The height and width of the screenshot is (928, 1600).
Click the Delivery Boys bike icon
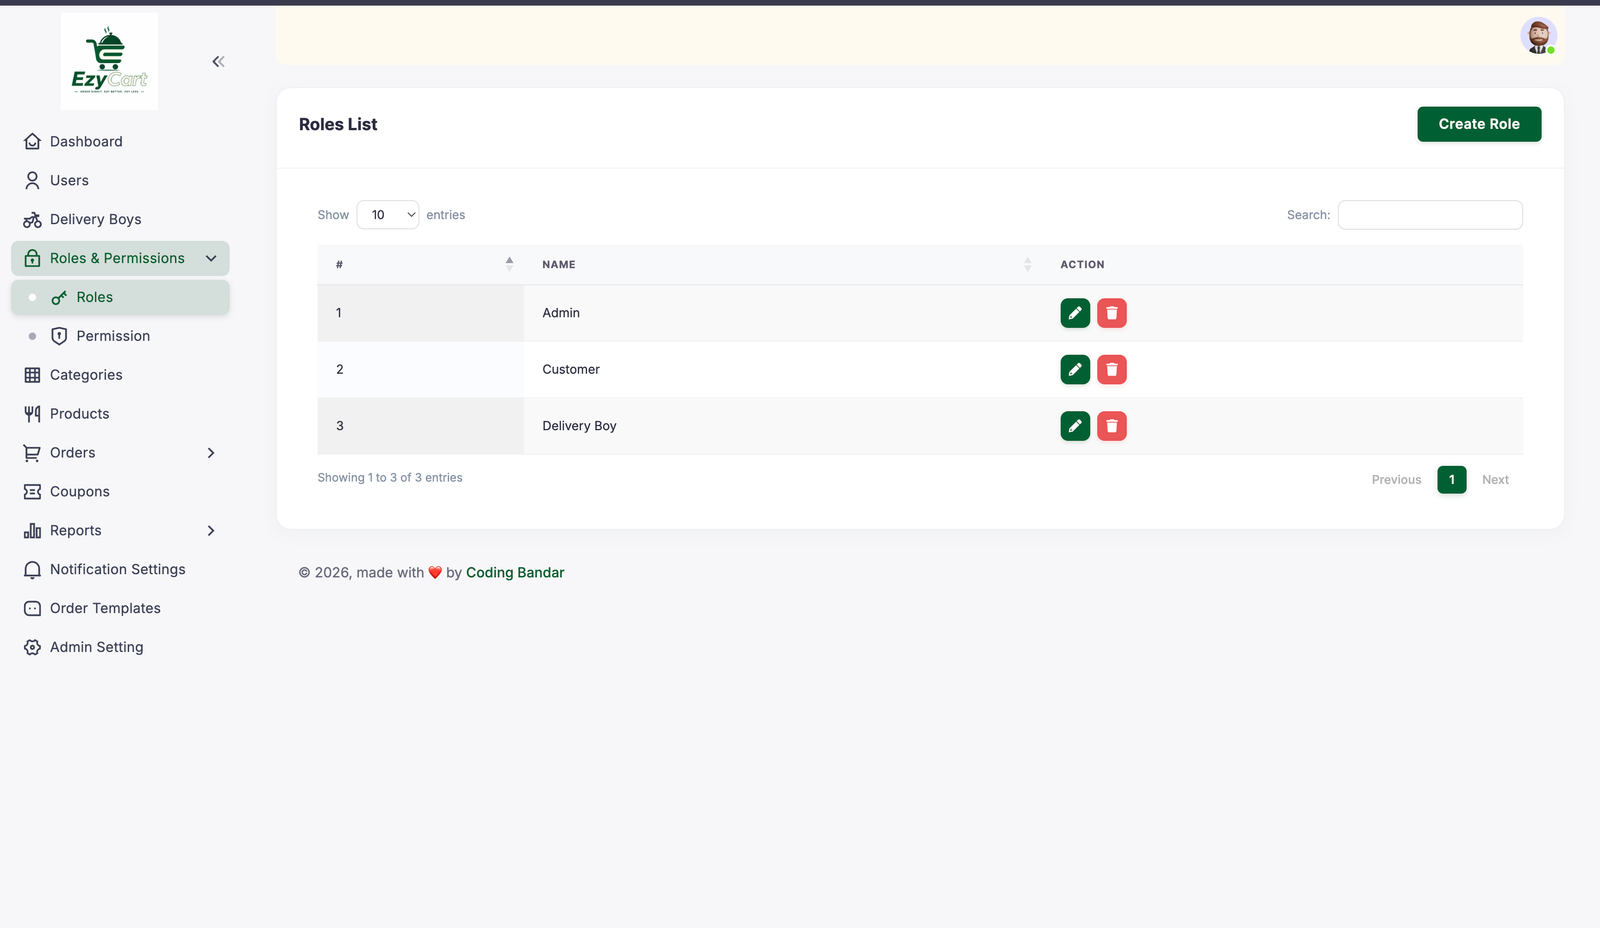[32, 219]
